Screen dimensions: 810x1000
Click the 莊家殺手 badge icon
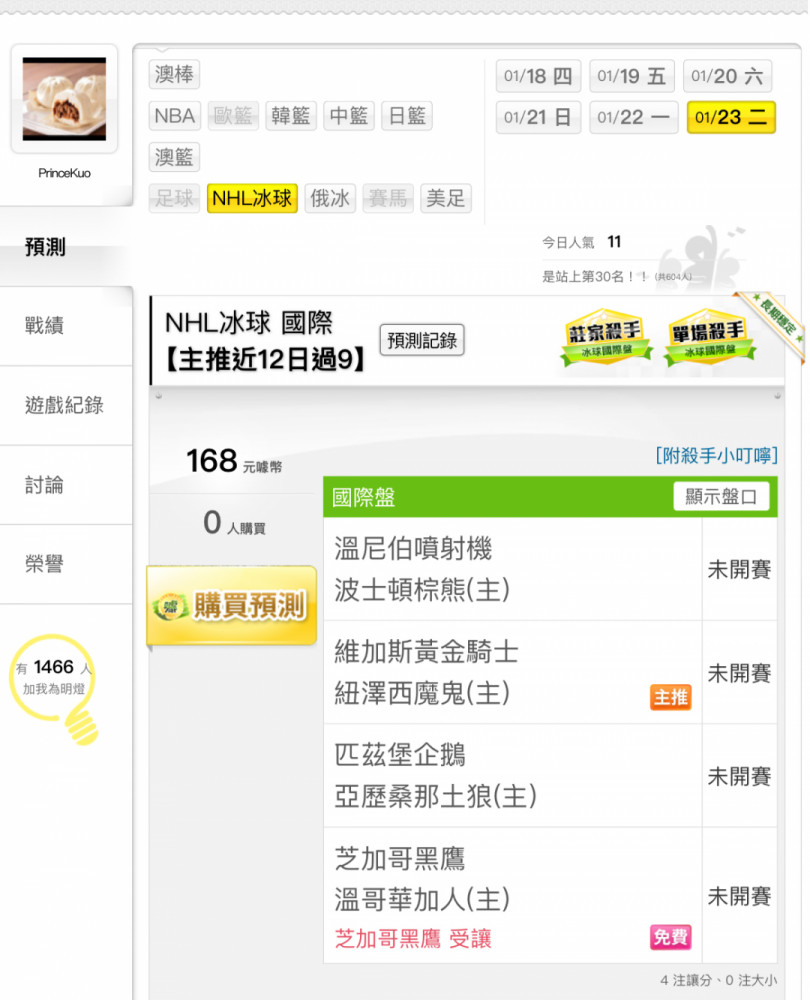605,336
